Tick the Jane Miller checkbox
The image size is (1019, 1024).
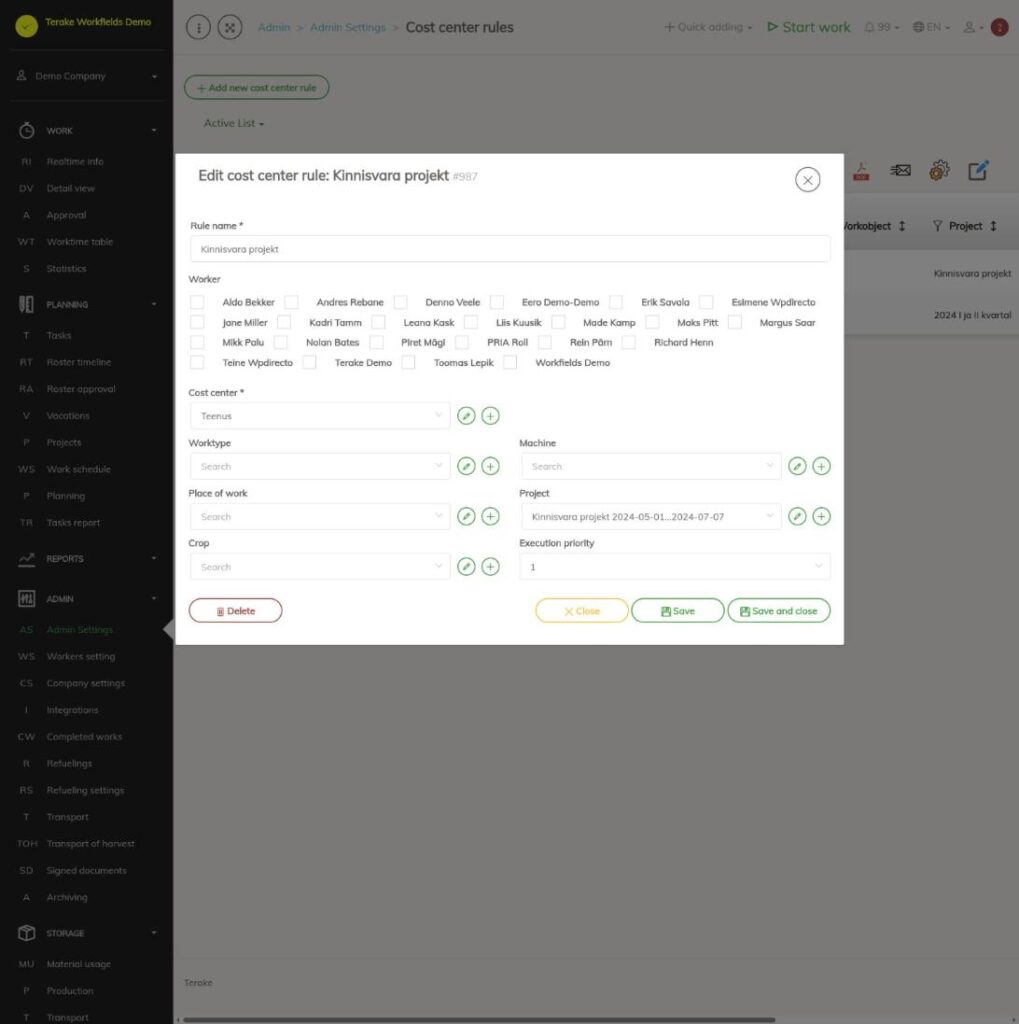(x=197, y=322)
